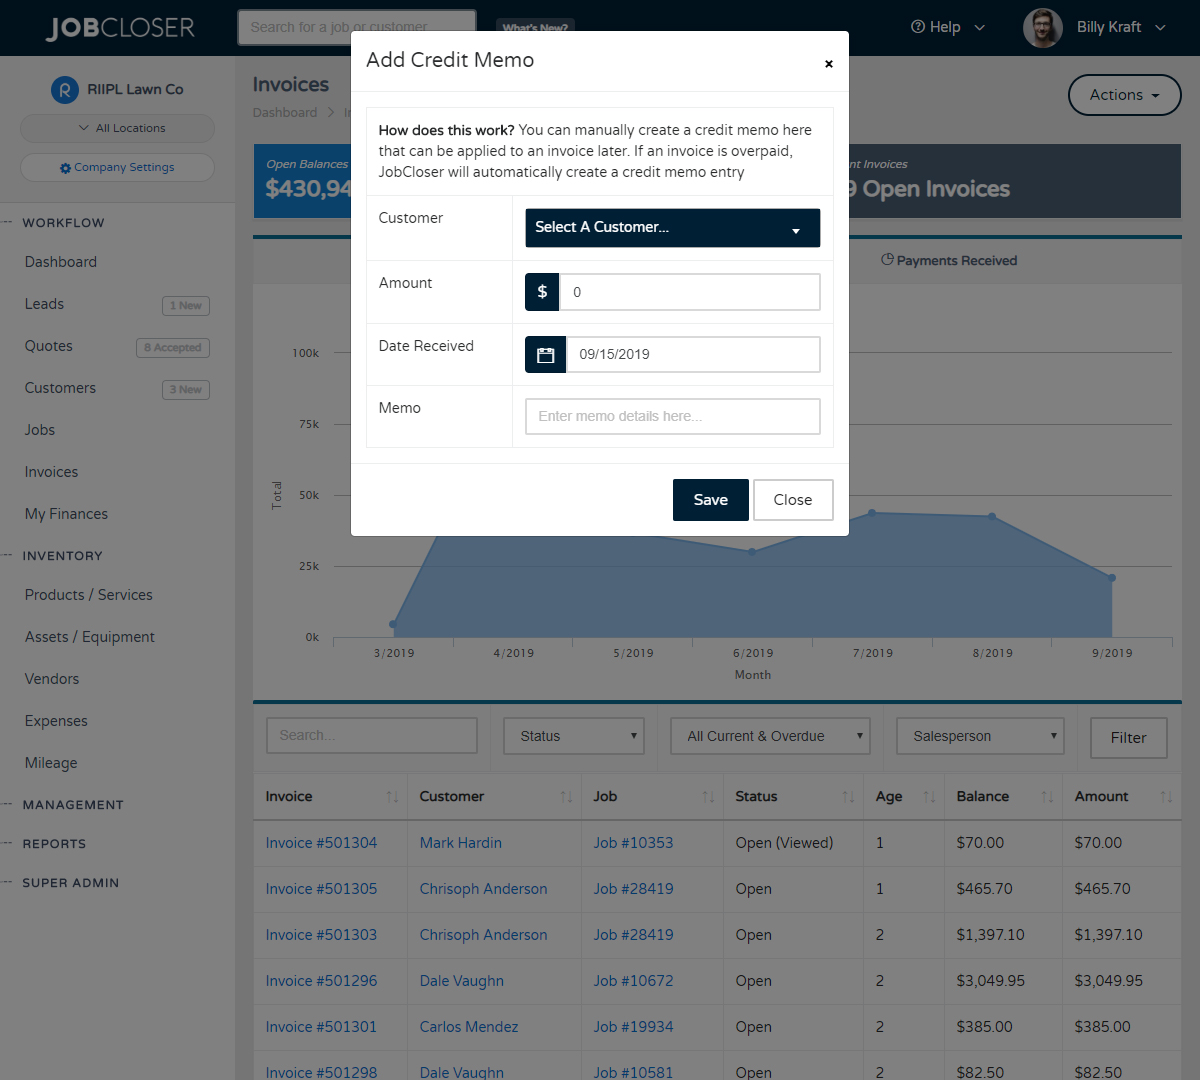This screenshot has width=1200, height=1080.
Task: Click the dollar sign icon beside Amount
Action: coord(541,292)
